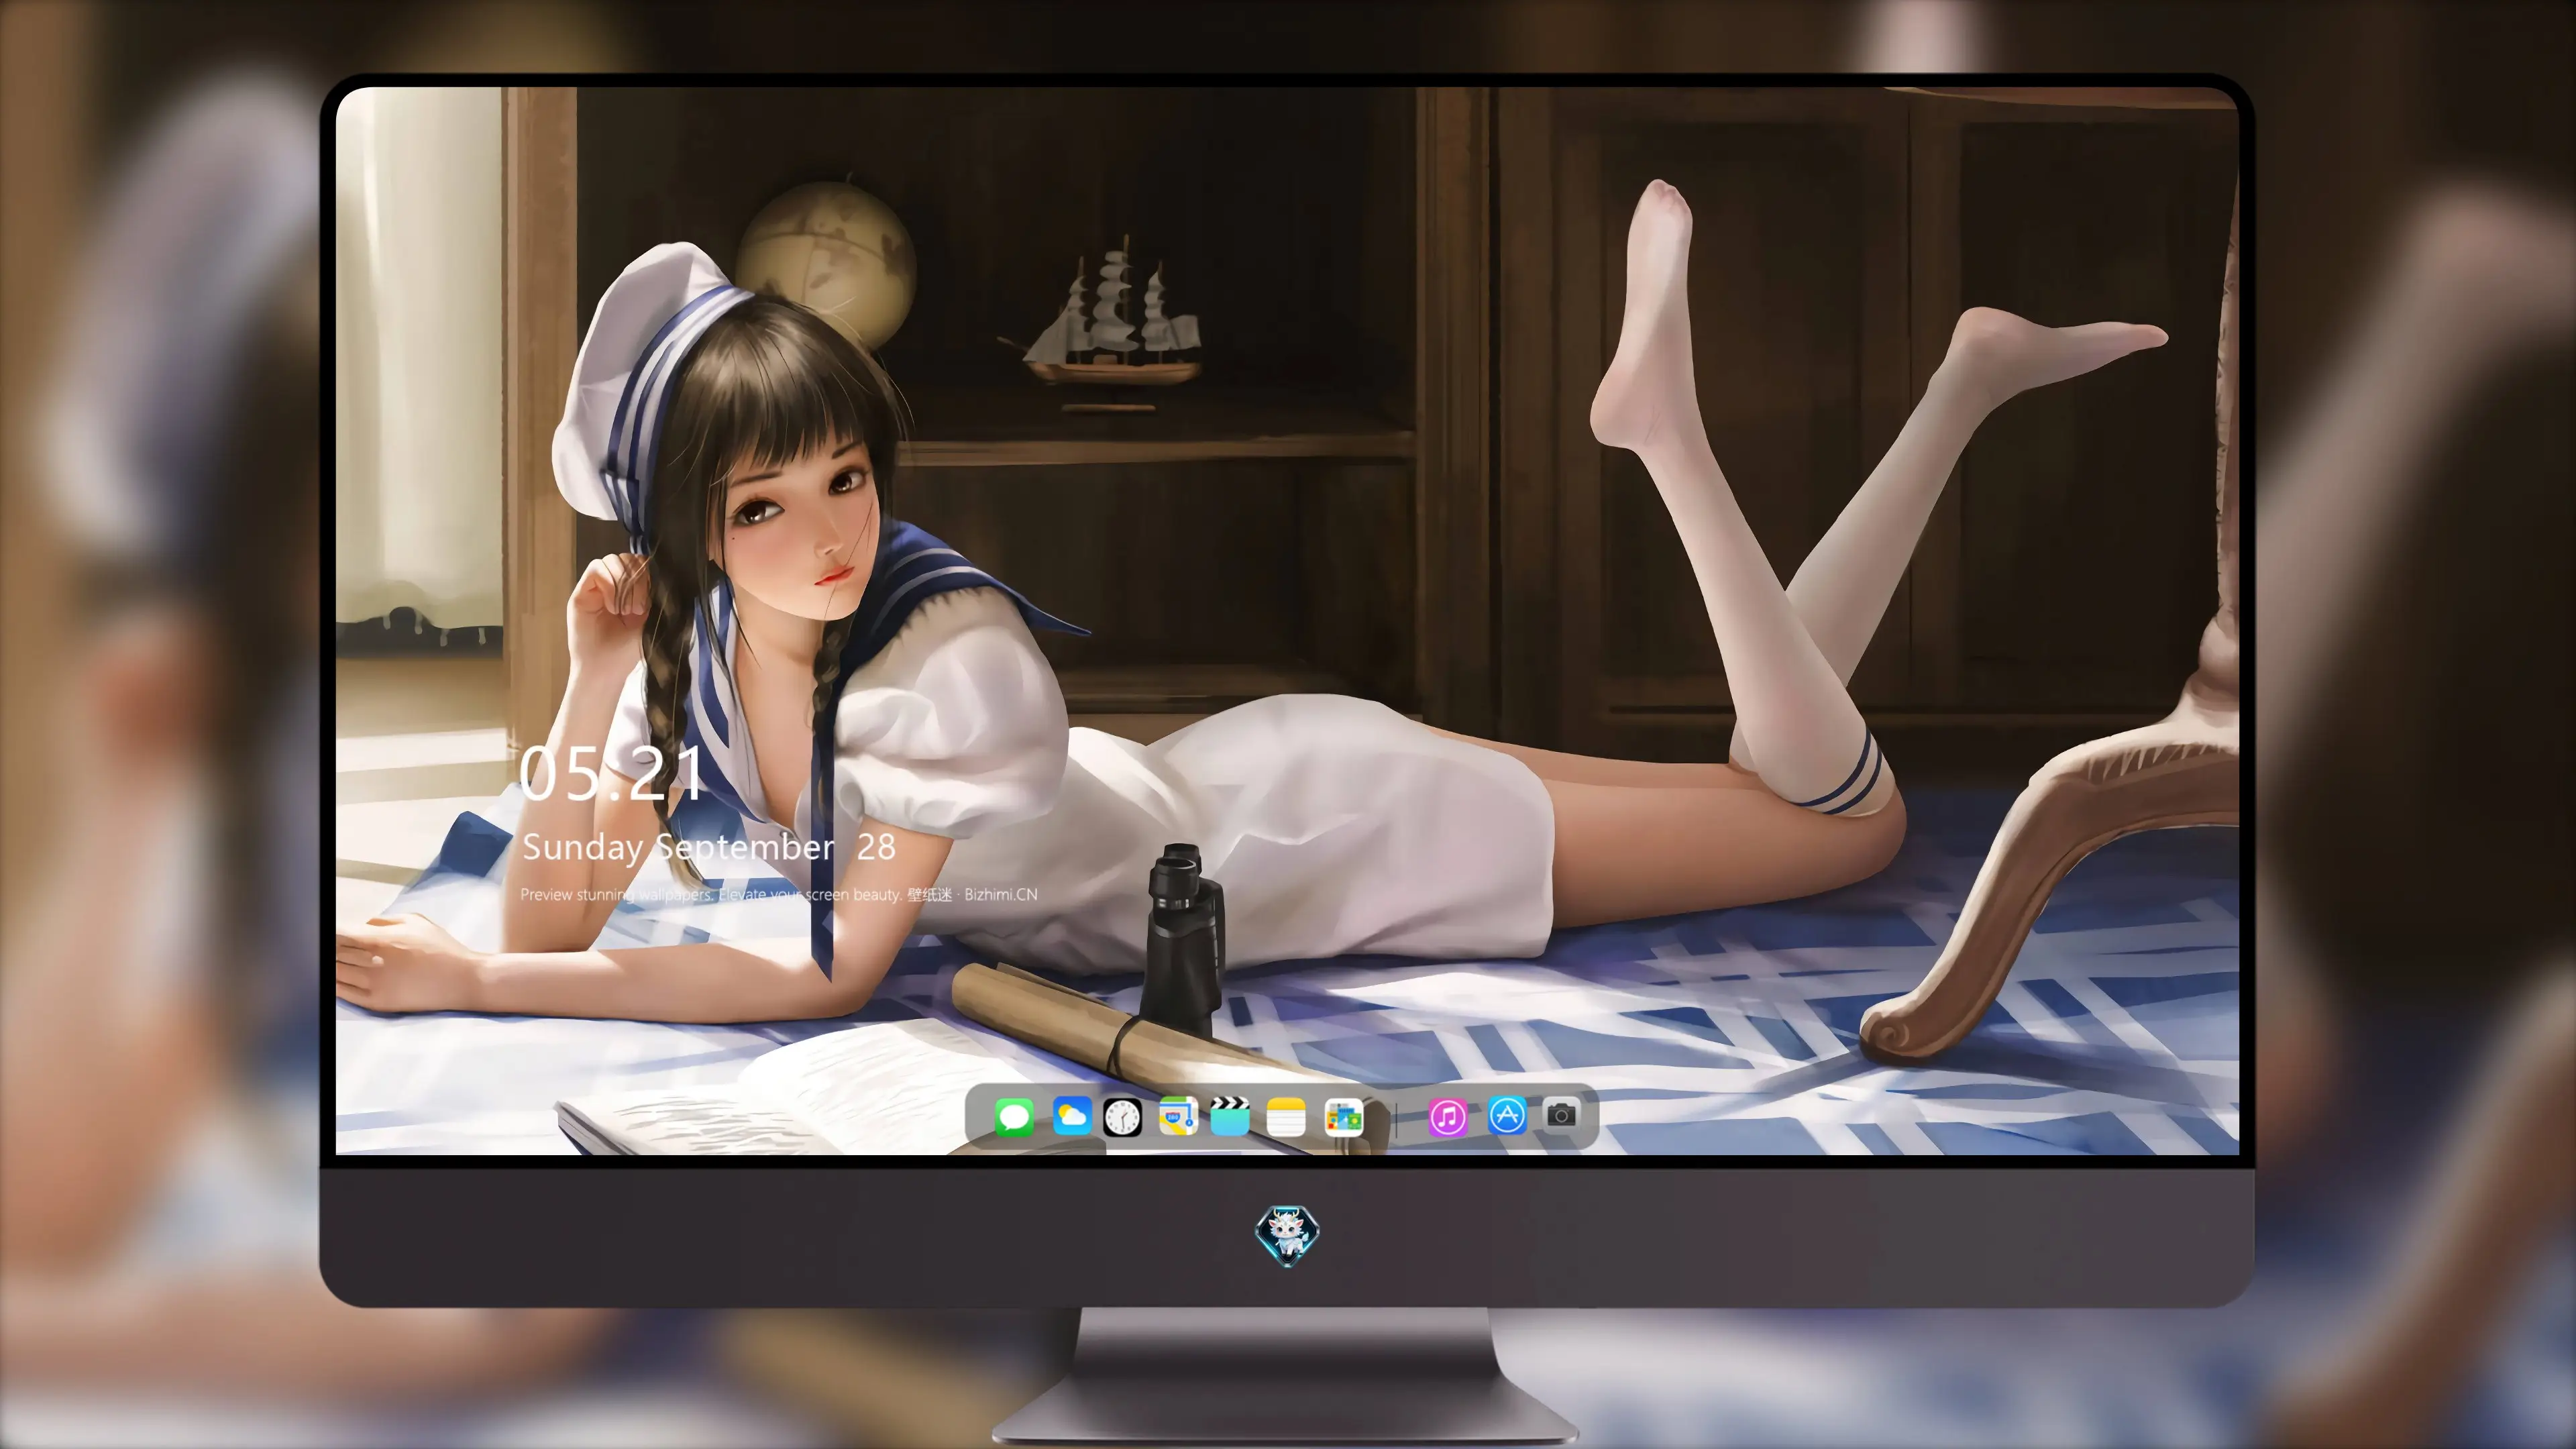The width and height of the screenshot is (2576, 1449).
Task: Open the Maps app in the dock
Action: click(1178, 1116)
